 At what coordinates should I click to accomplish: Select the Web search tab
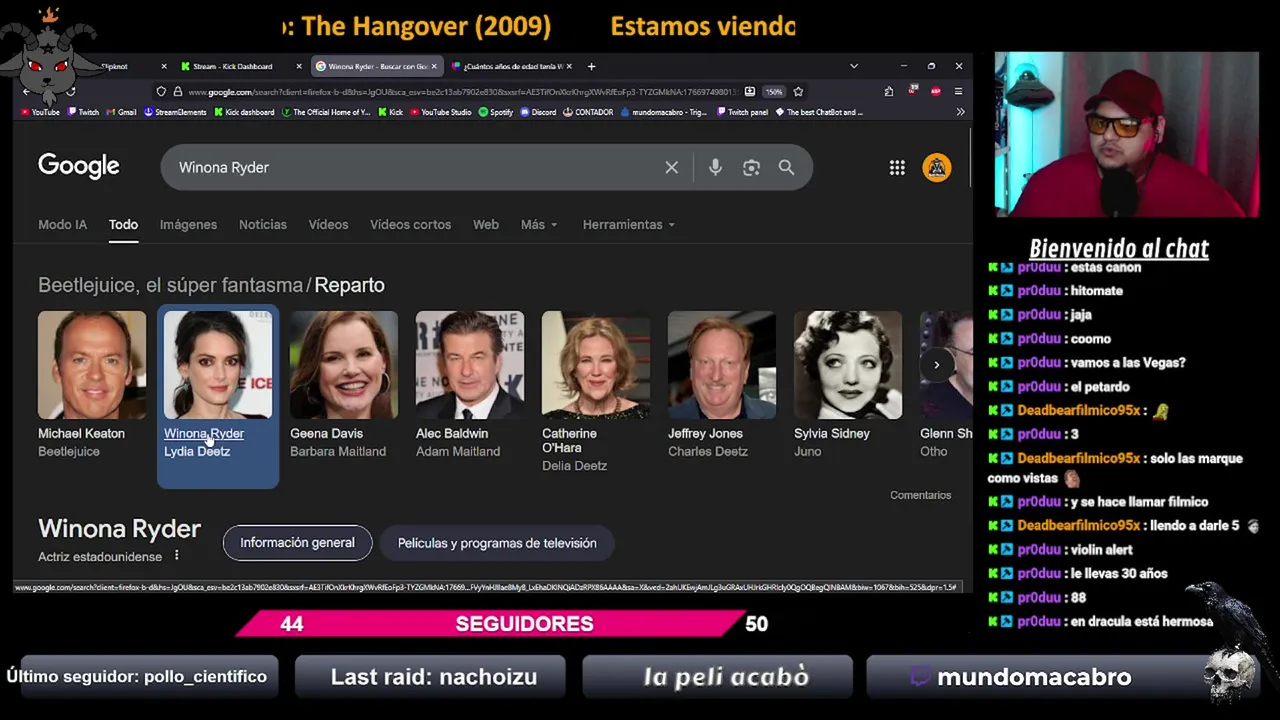(486, 224)
